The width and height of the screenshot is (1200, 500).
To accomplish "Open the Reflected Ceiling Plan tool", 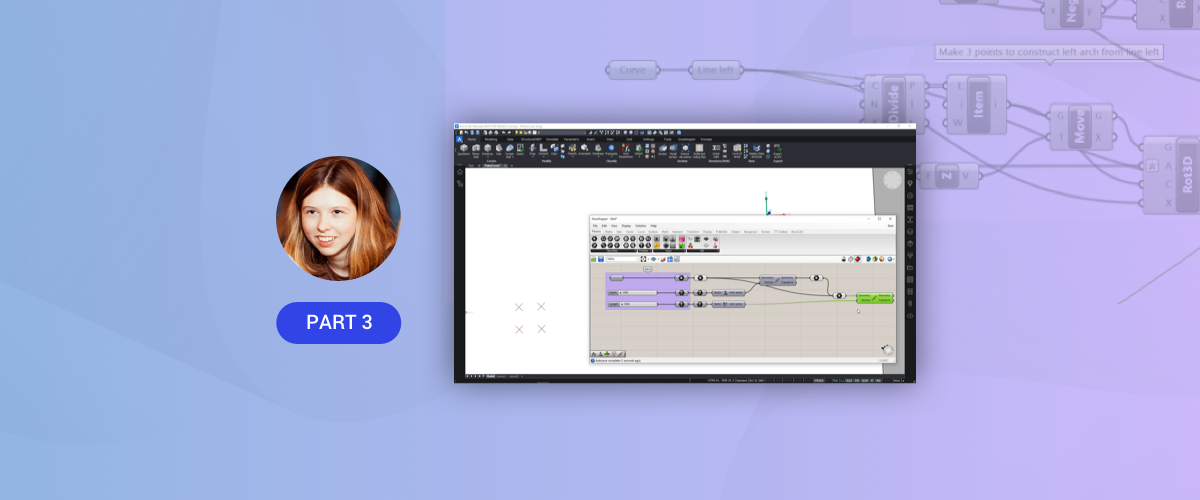I will pos(699,151).
